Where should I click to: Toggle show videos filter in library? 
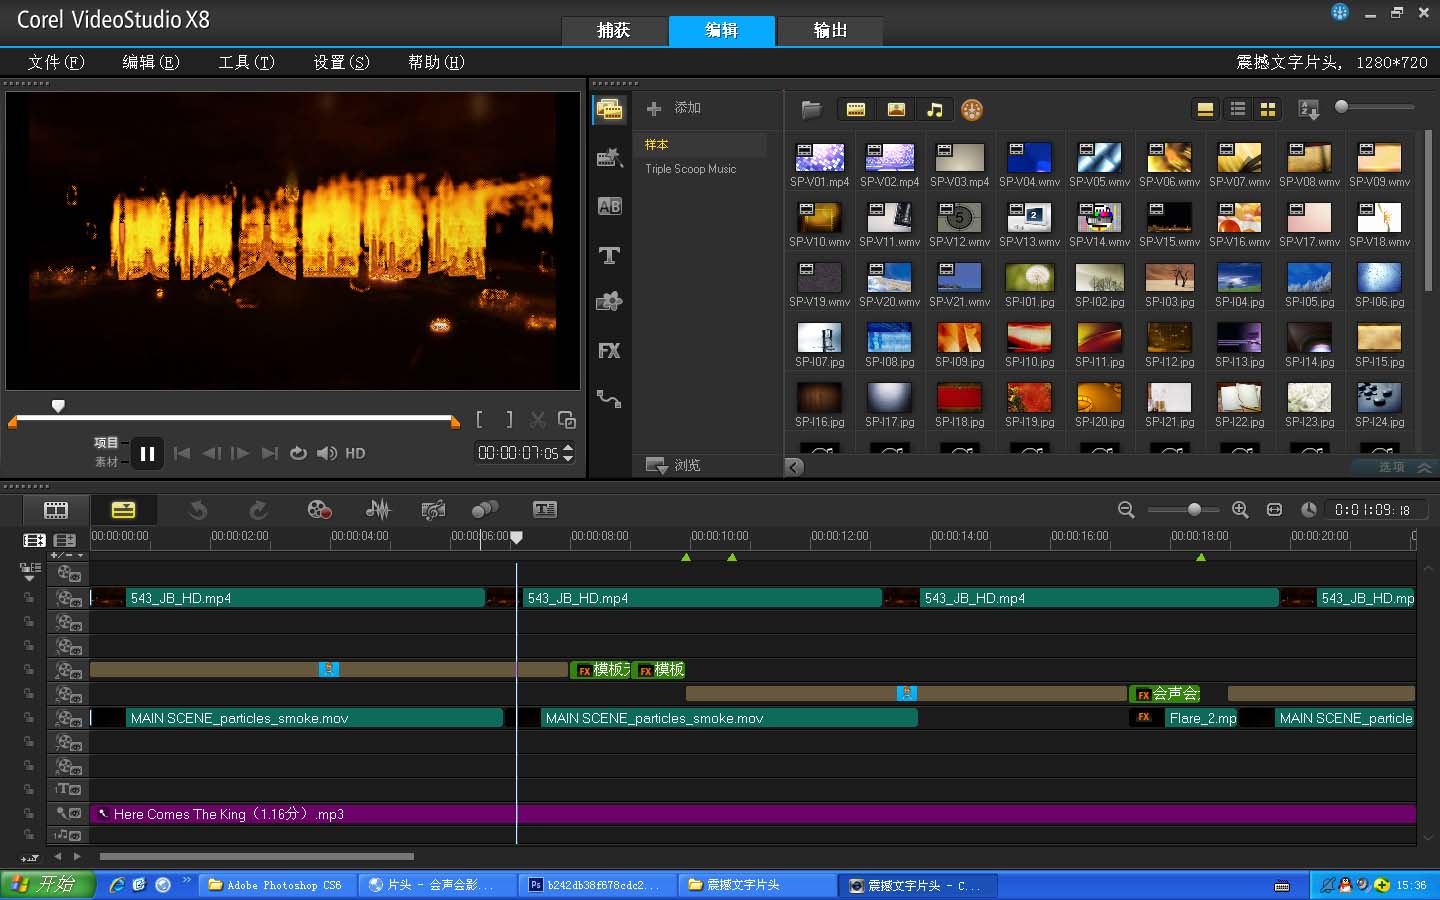(856, 109)
